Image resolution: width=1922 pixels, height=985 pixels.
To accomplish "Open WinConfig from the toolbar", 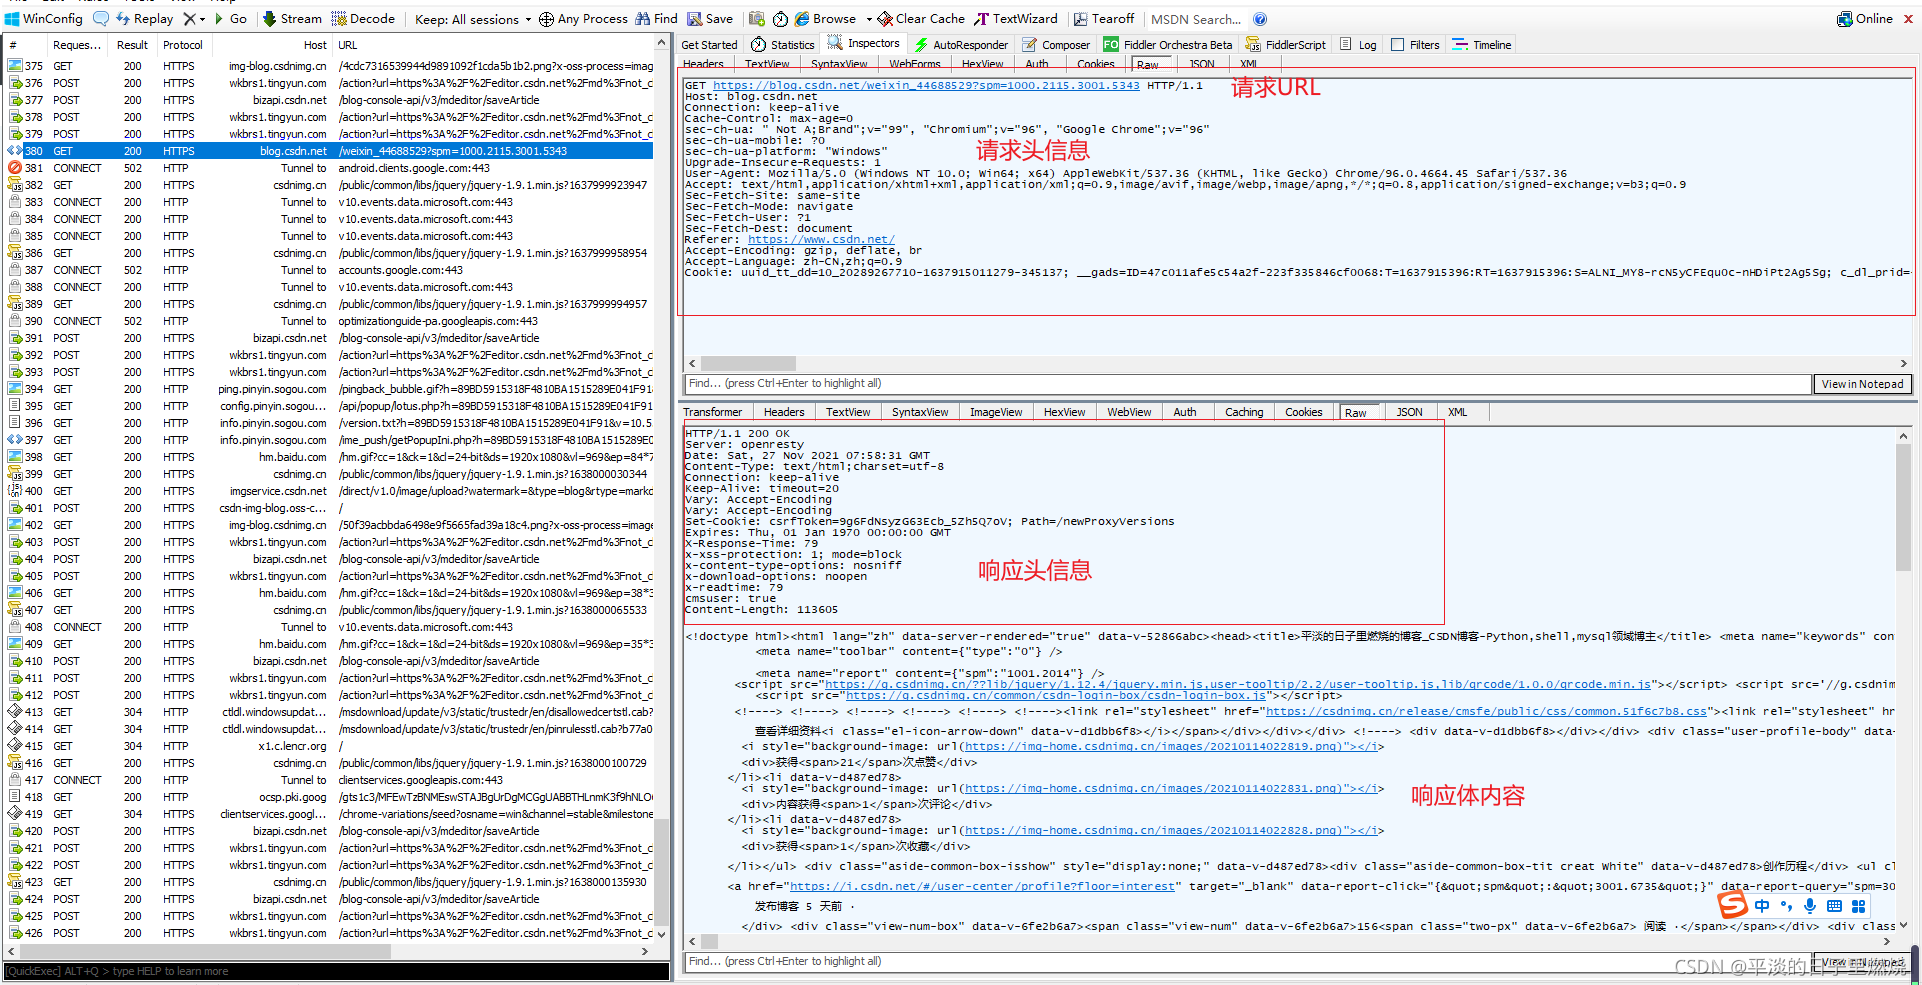I will pos(43,18).
